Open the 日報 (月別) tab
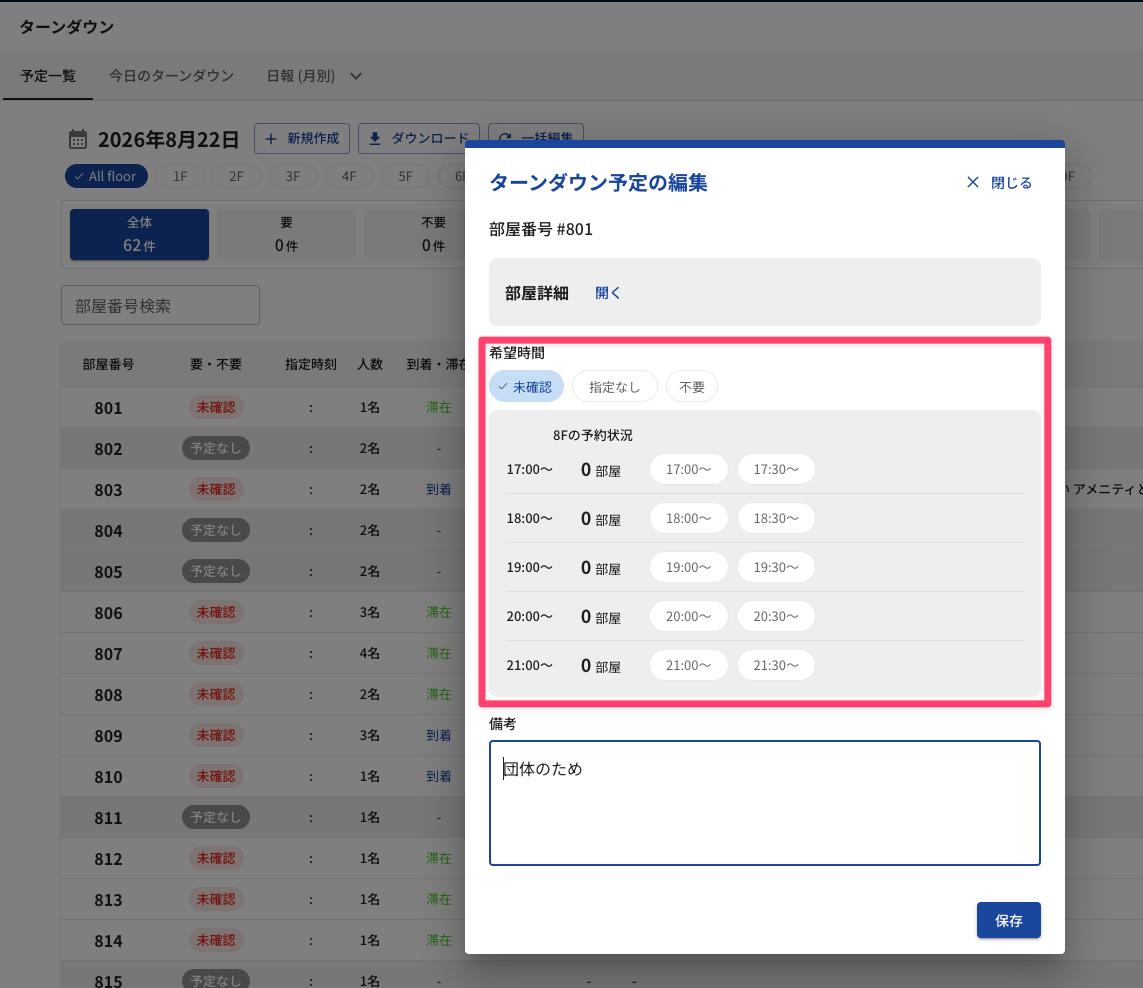 click(300, 76)
